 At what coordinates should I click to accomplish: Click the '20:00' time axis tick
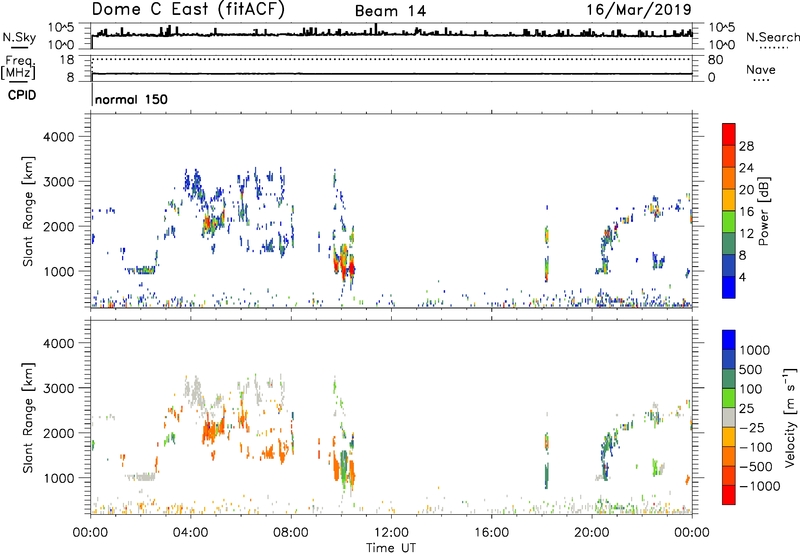[592, 533]
